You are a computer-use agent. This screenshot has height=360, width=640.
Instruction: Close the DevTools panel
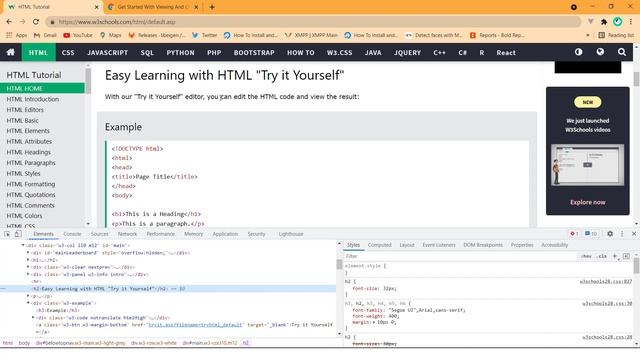(x=634, y=234)
